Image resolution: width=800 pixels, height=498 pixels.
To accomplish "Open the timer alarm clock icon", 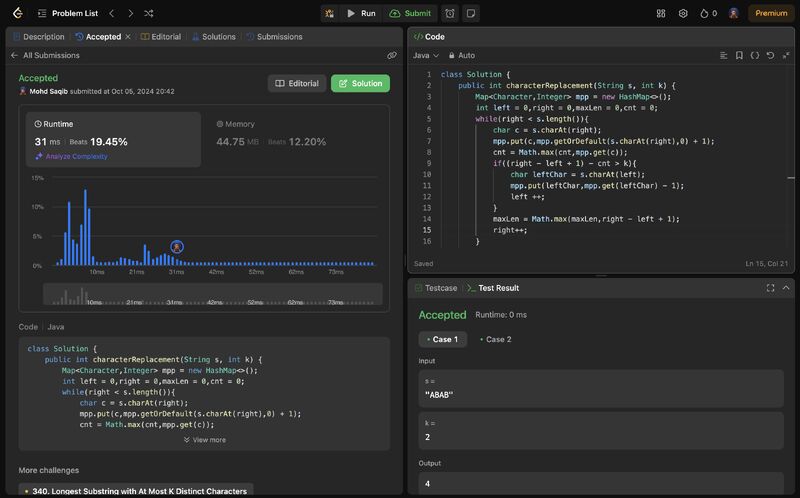I will coord(450,13).
